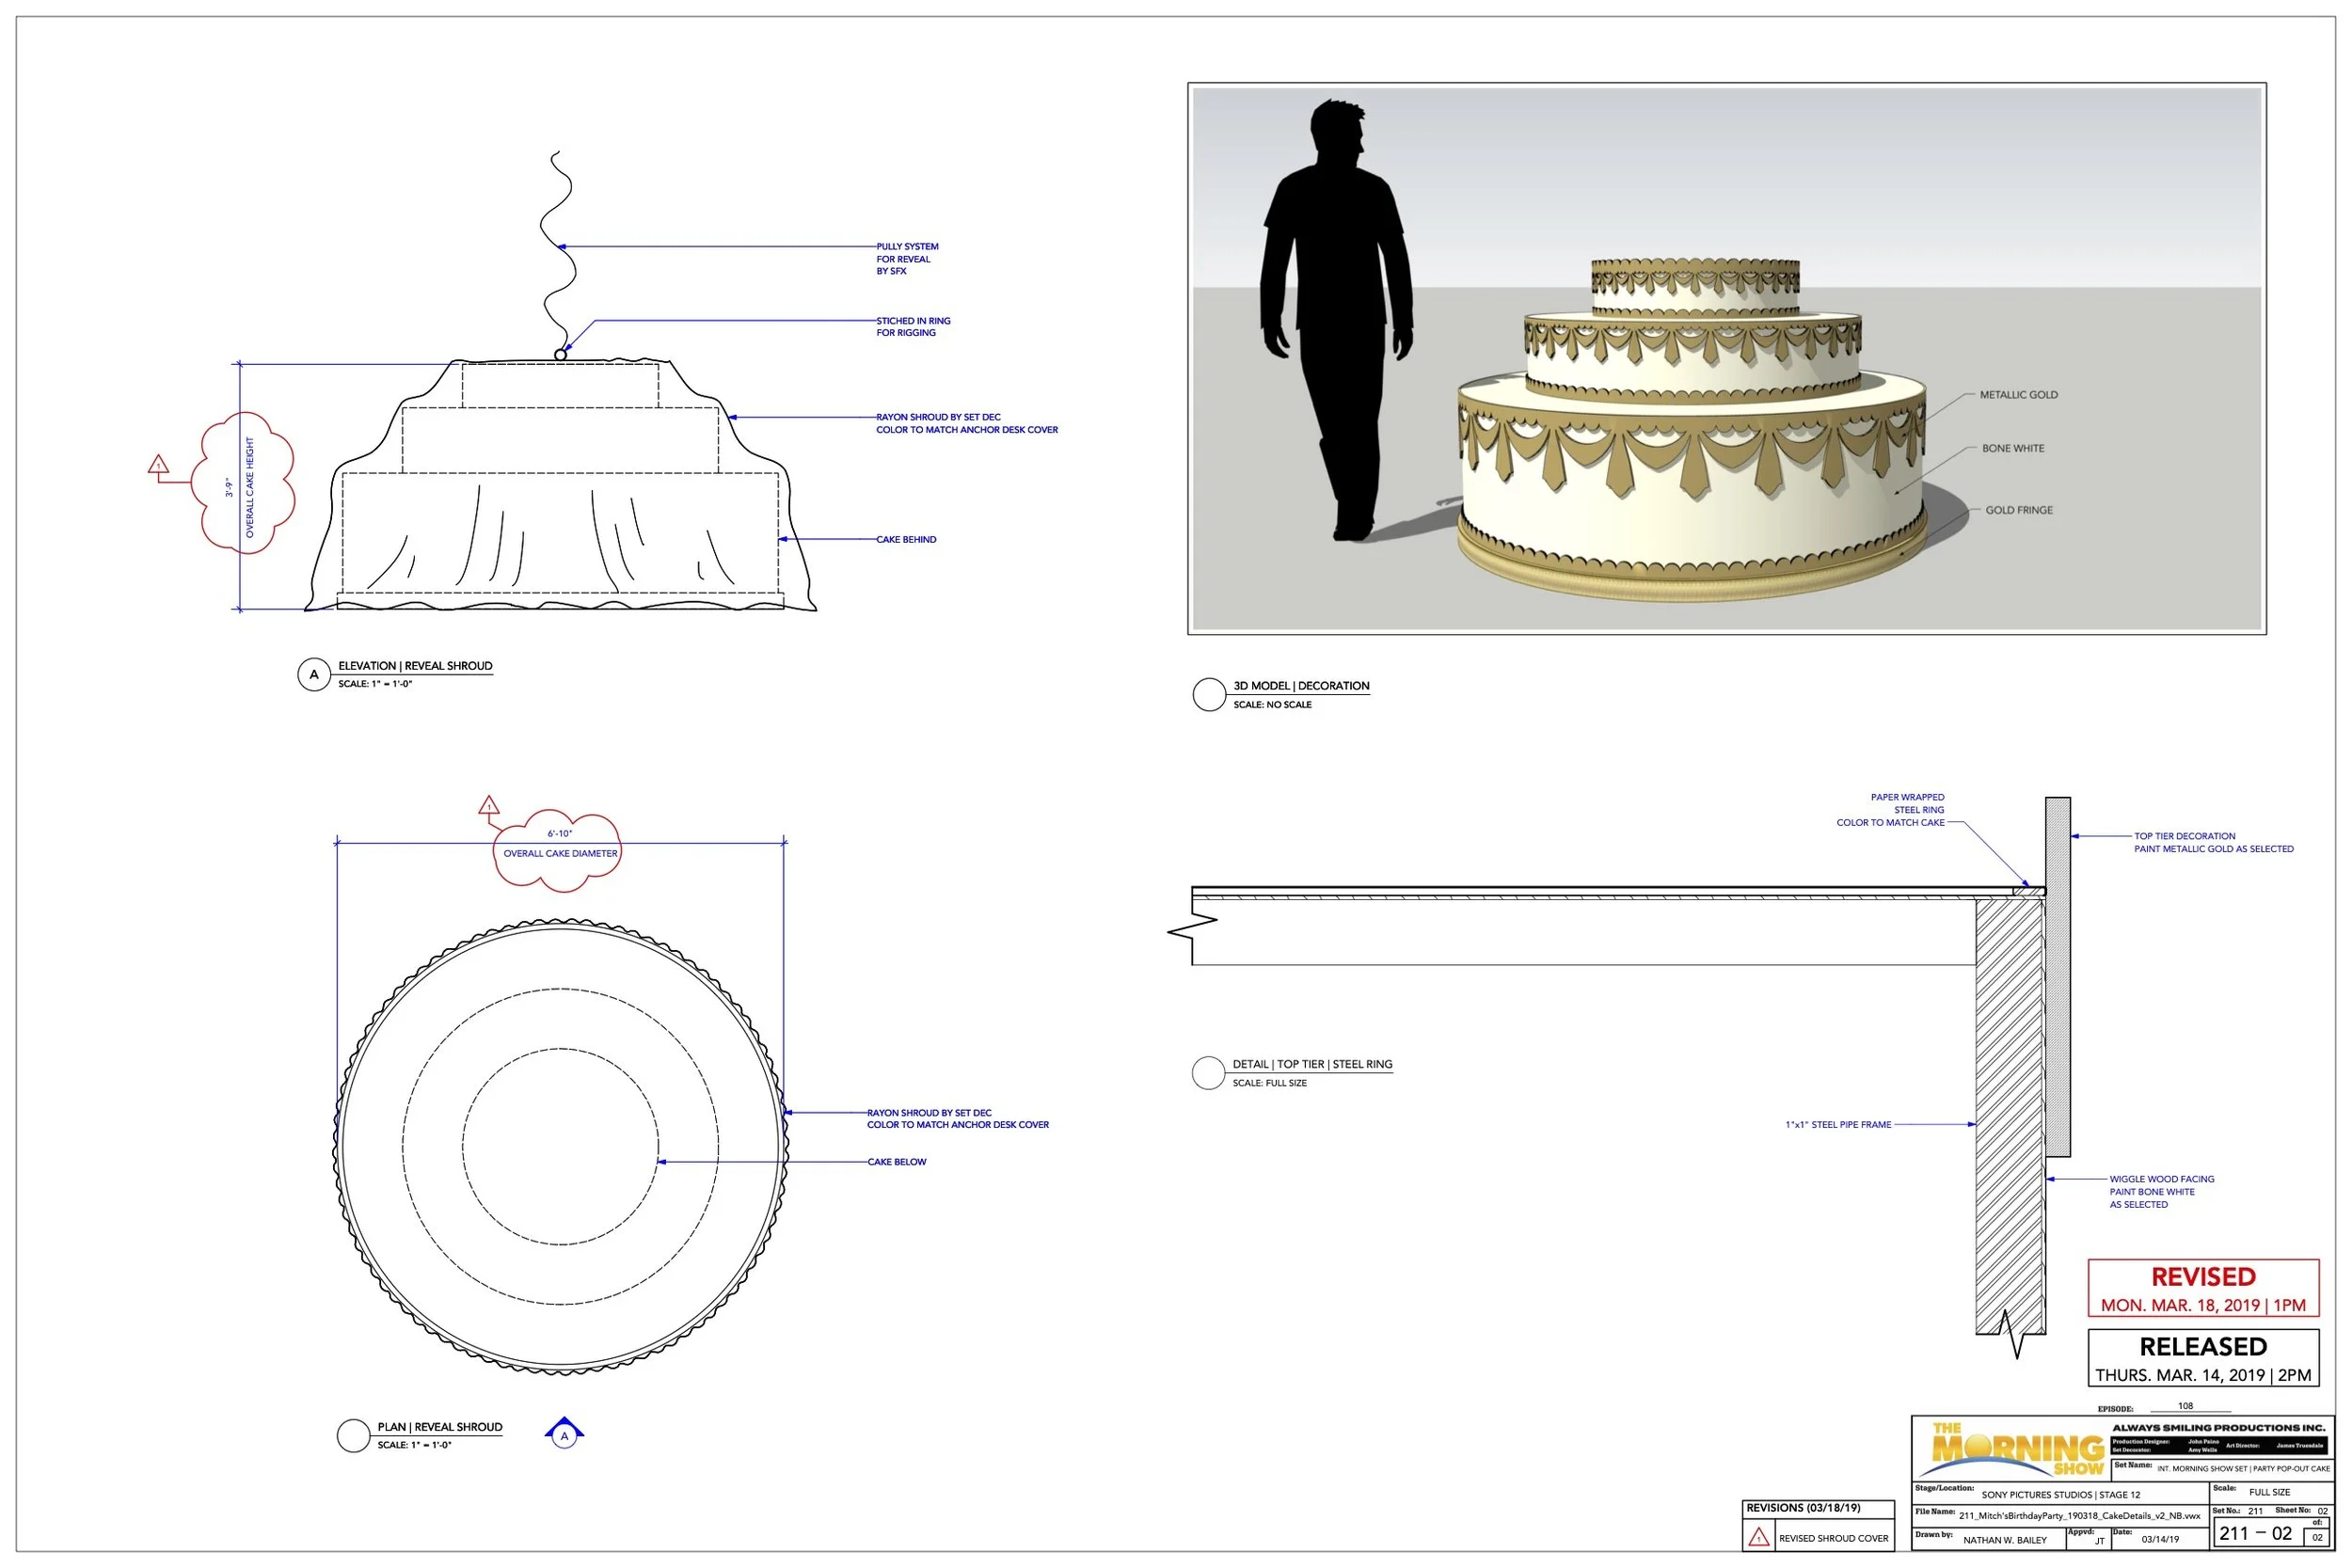Select the 'REVISED SHROUD COVER' revision entry
The height and width of the screenshot is (1568, 2352).
pos(1833,1539)
